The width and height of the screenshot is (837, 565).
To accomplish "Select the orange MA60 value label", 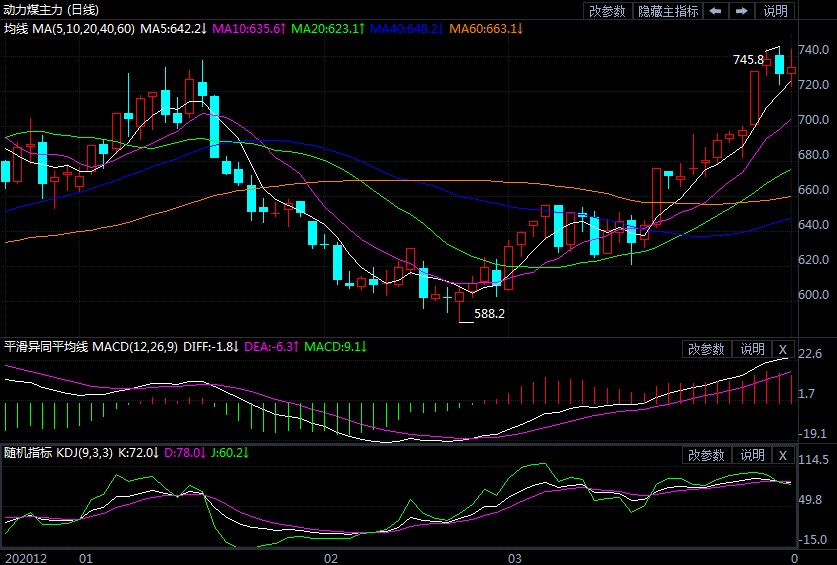I will tap(485, 29).
